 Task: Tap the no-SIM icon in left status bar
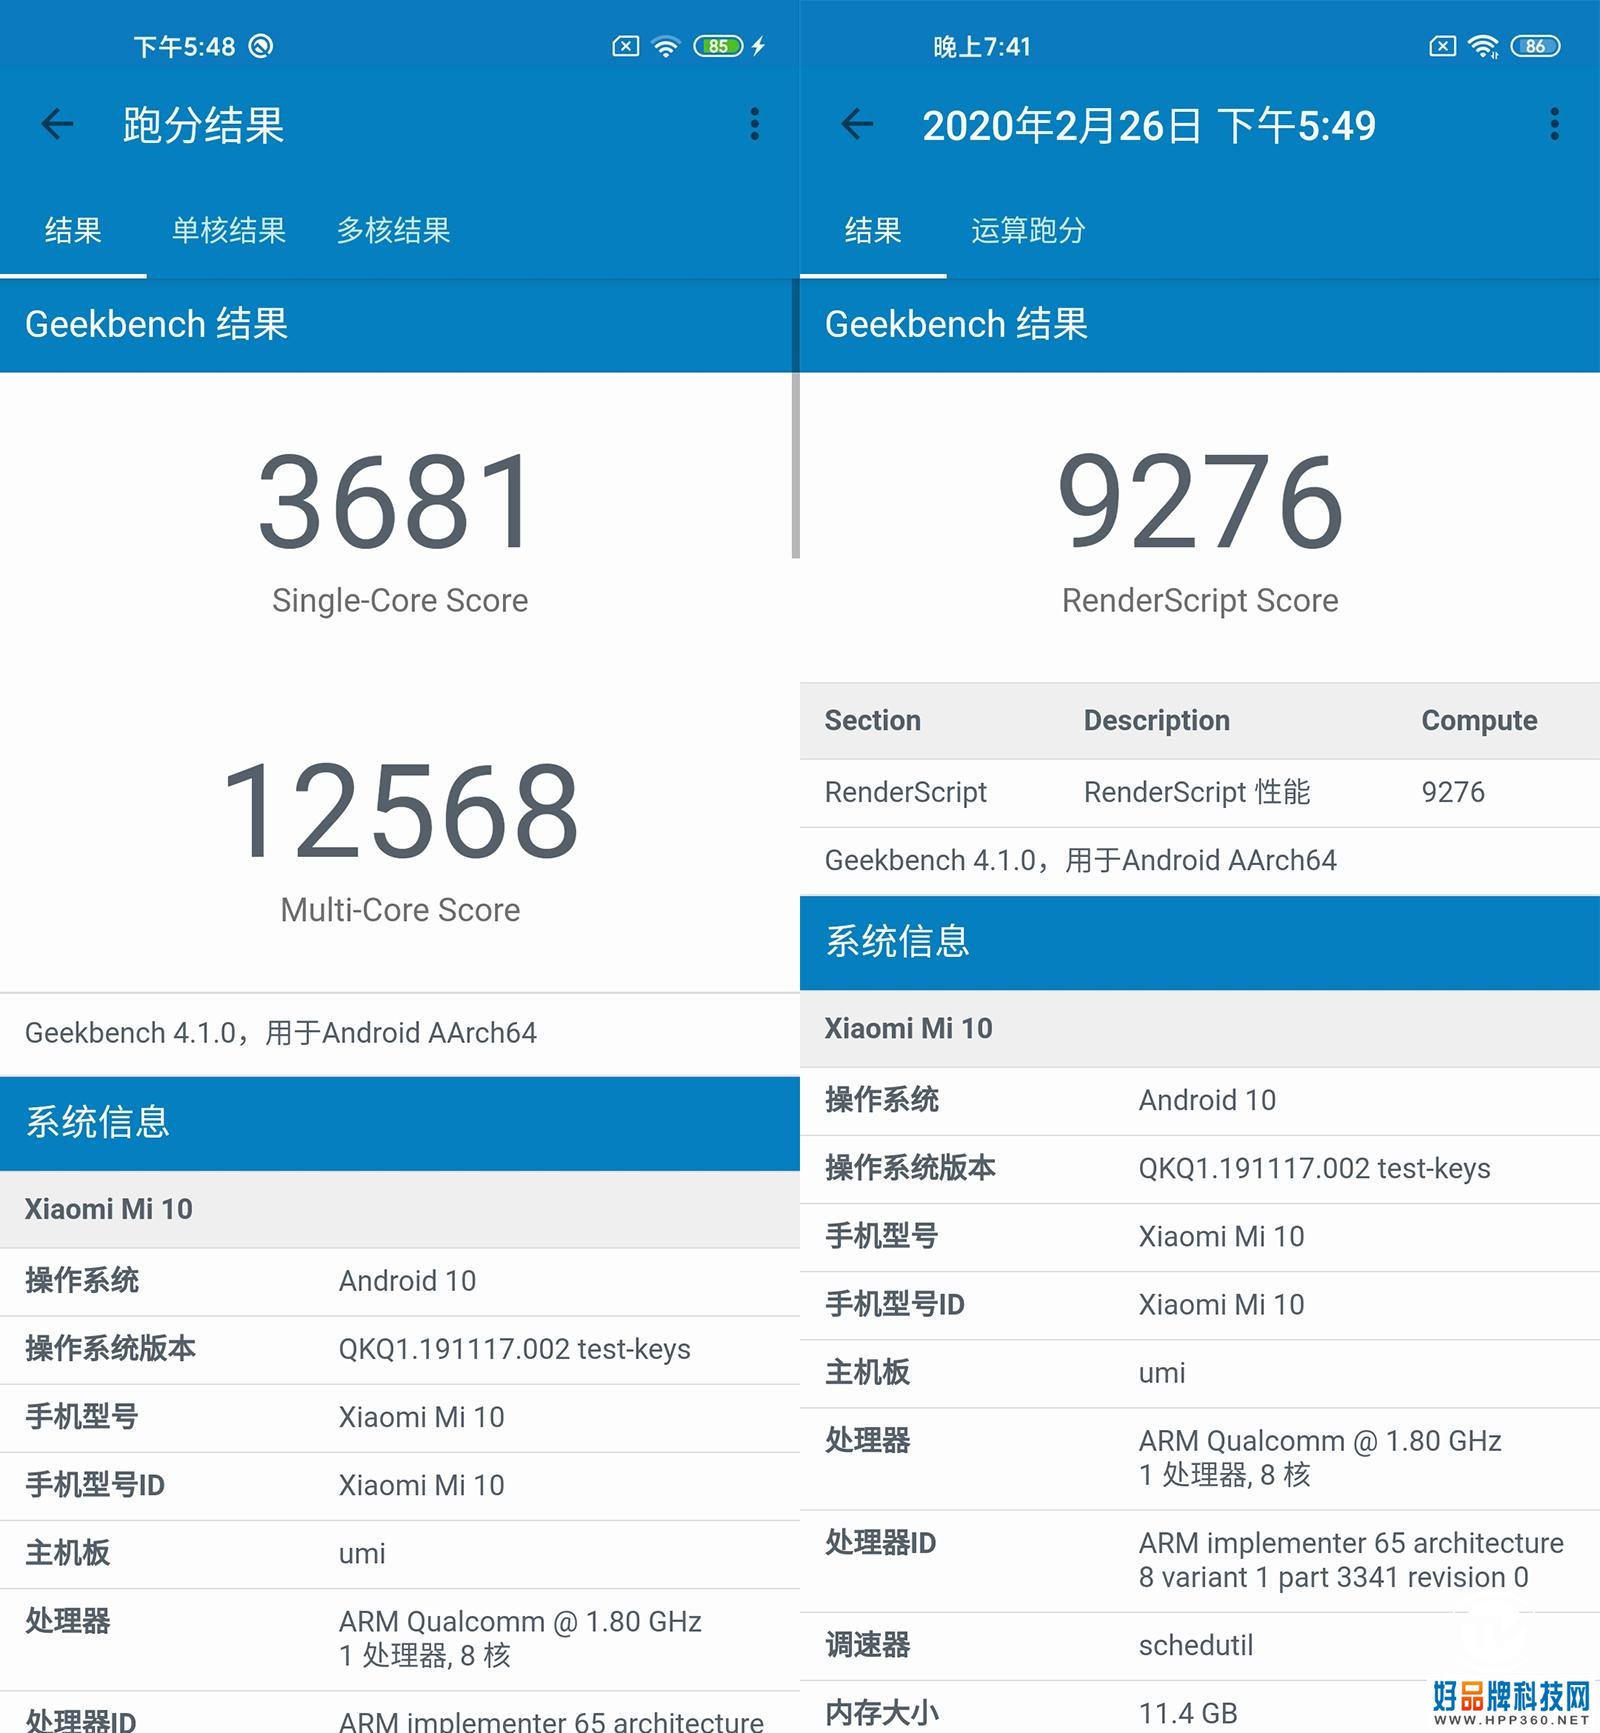pyautogui.click(x=626, y=46)
